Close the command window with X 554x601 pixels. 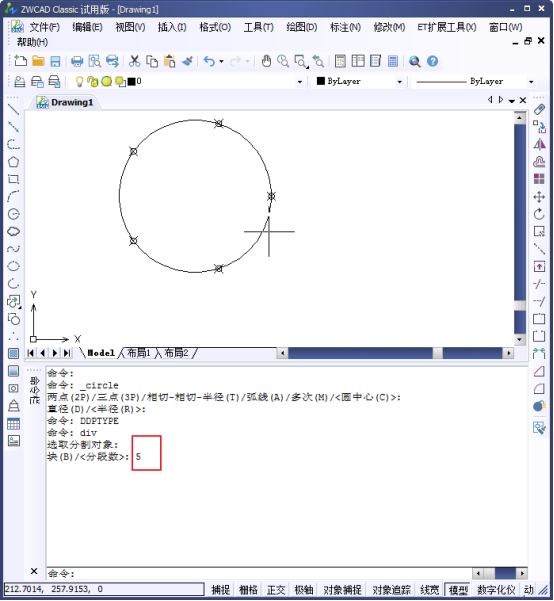click(x=34, y=571)
